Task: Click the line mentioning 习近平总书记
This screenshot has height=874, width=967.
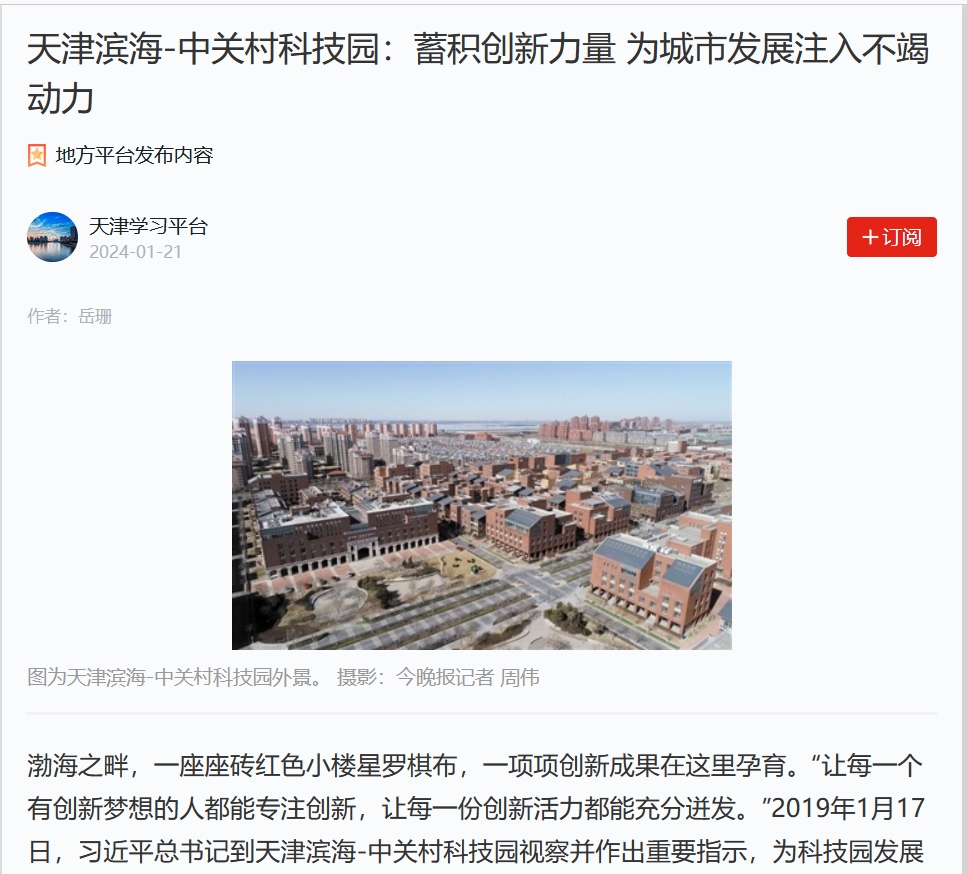Action: click(475, 852)
